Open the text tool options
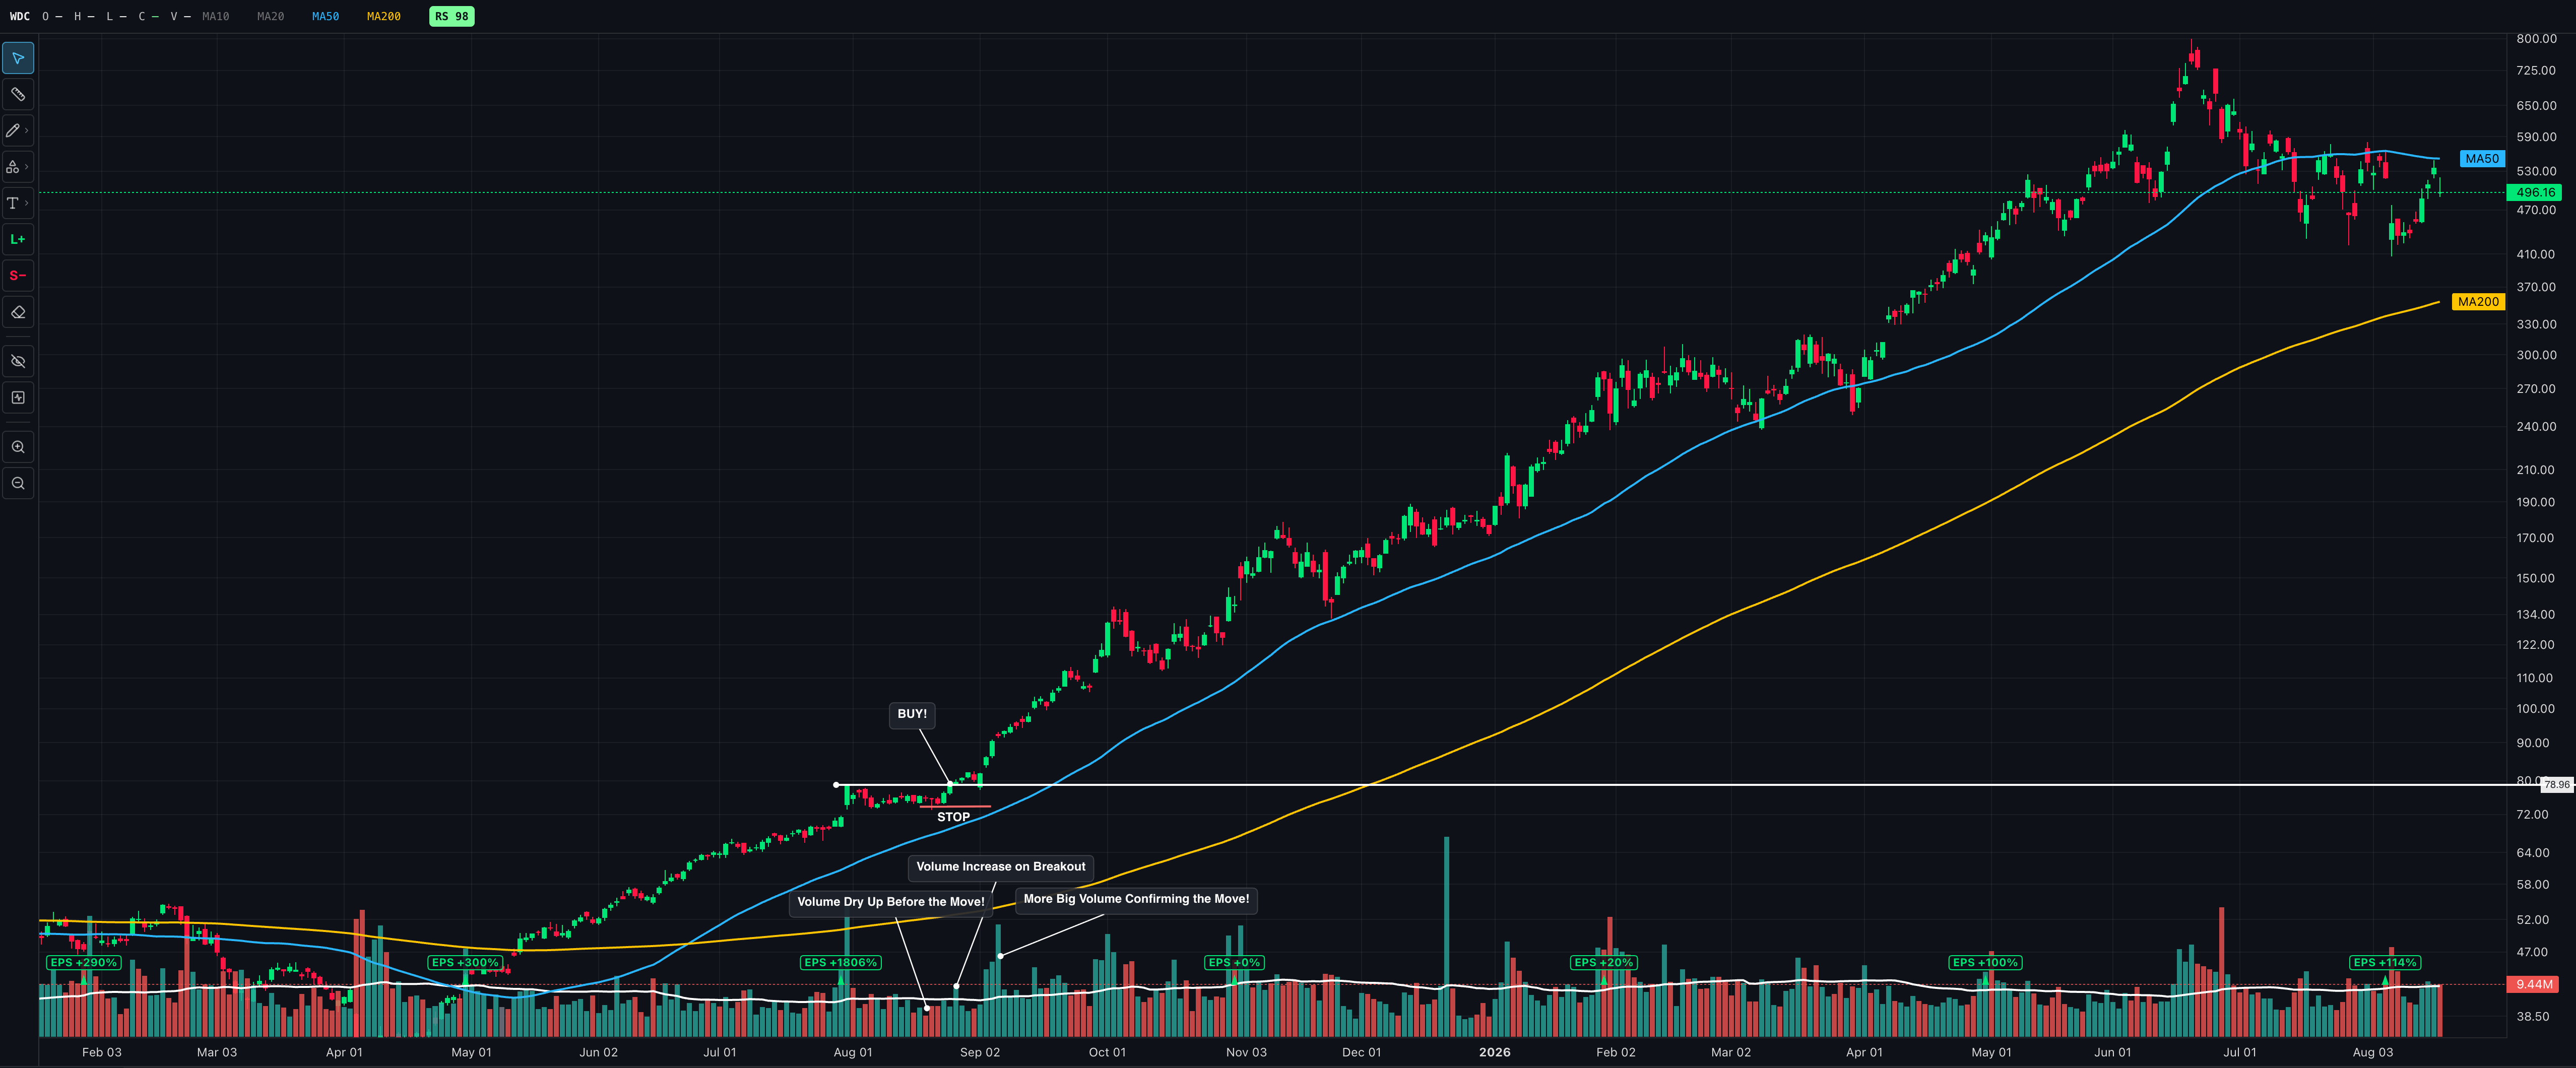 18,203
